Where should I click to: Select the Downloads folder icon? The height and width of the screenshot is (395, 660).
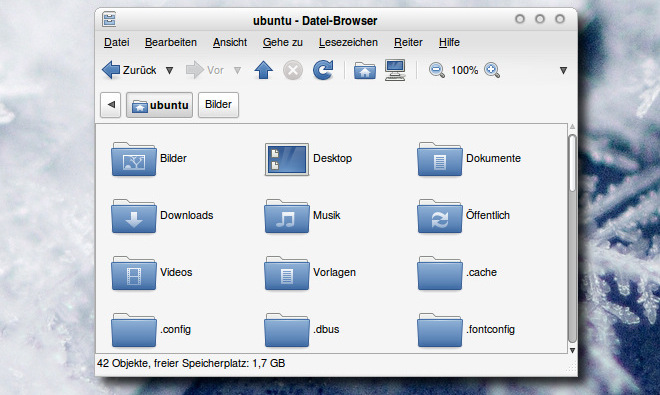134,216
